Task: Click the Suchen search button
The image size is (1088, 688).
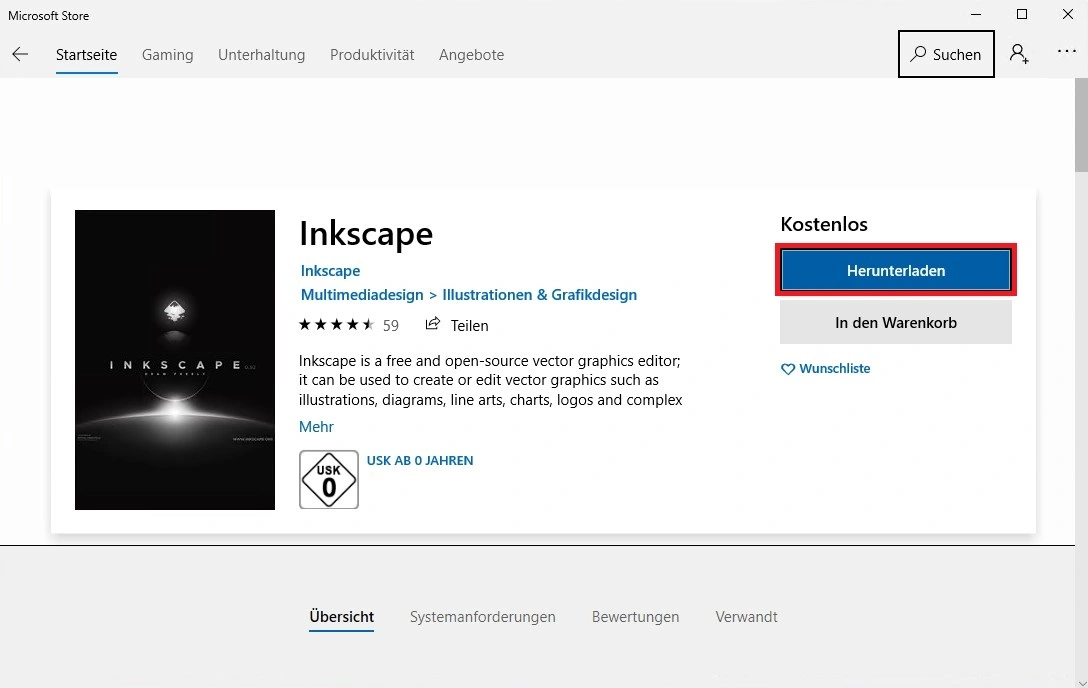Action: tap(946, 55)
